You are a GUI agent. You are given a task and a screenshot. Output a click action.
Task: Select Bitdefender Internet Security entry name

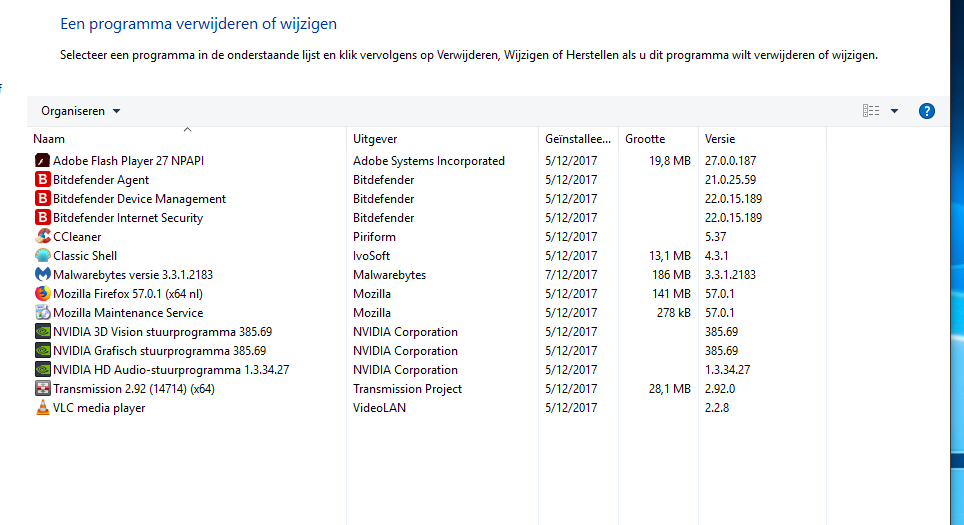tap(128, 218)
